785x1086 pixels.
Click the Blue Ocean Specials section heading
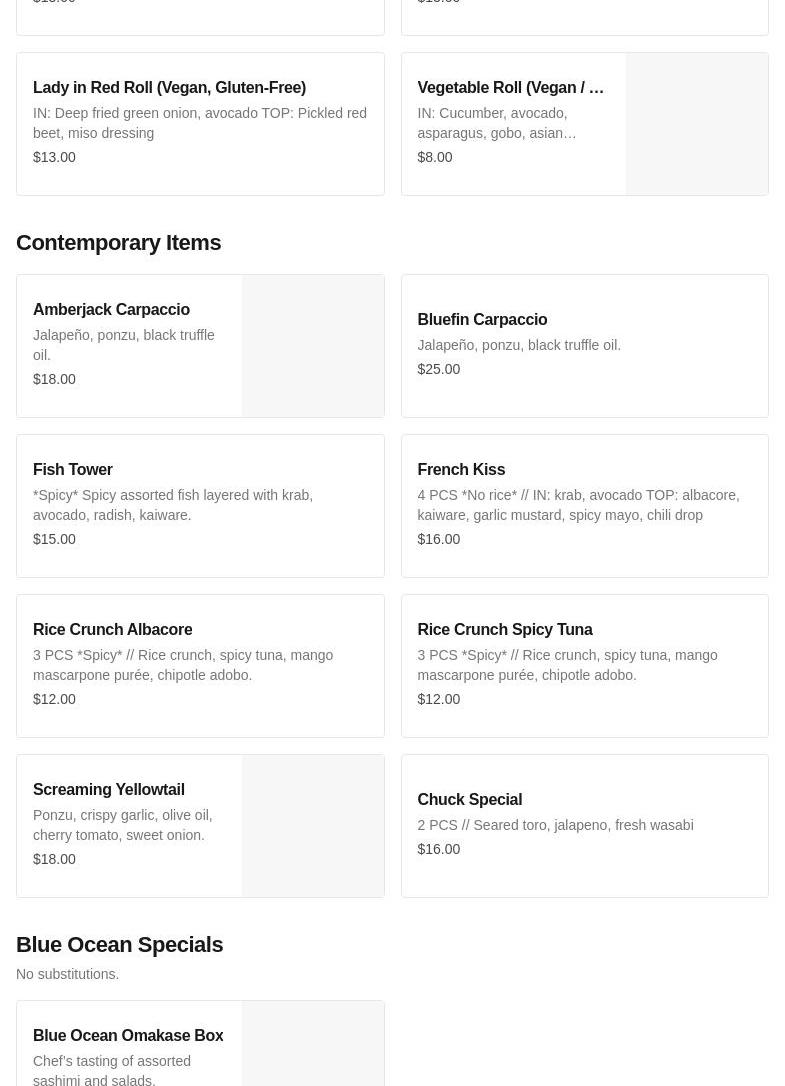pos(119,945)
